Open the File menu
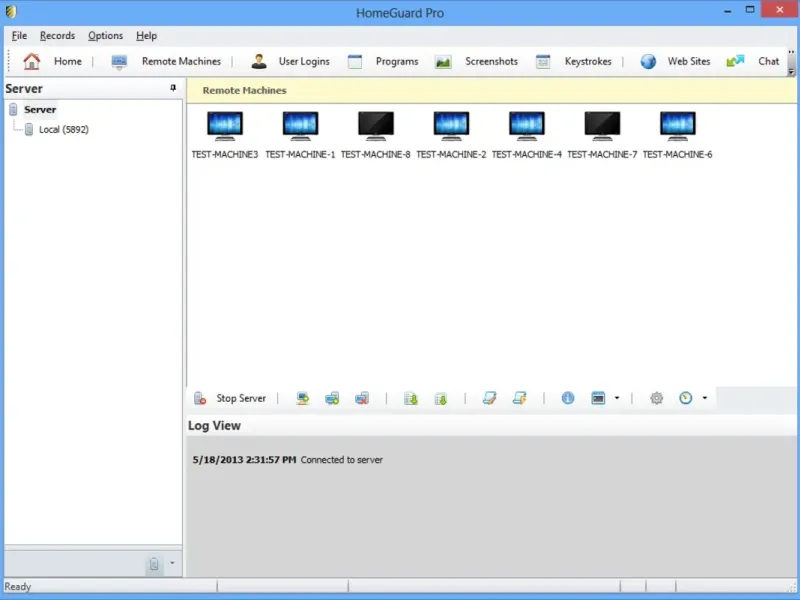 pos(19,36)
